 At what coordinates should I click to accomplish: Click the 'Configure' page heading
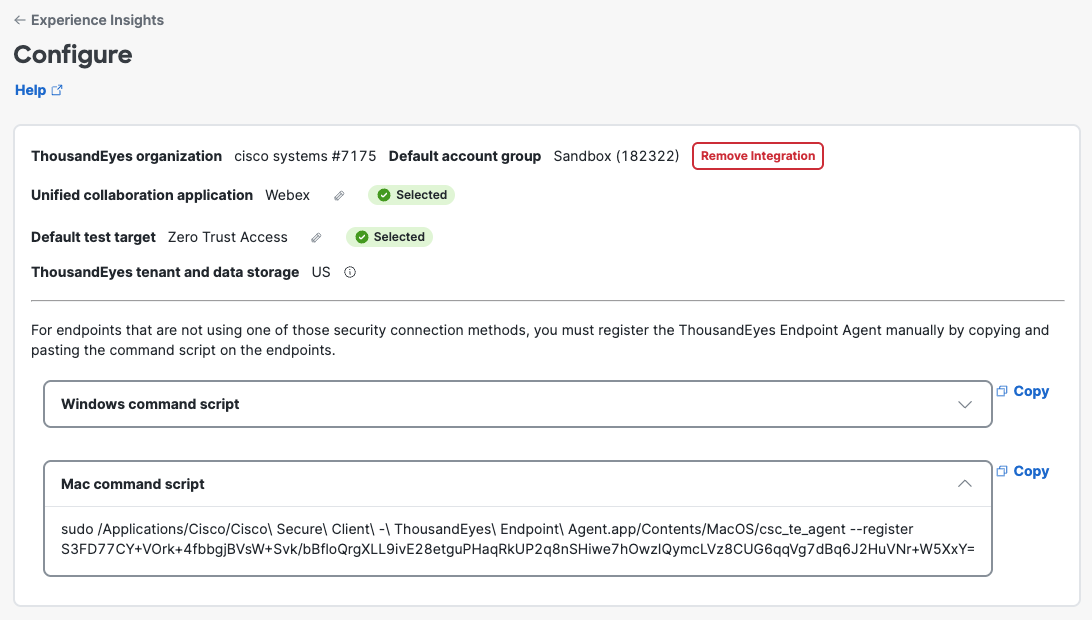73,54
